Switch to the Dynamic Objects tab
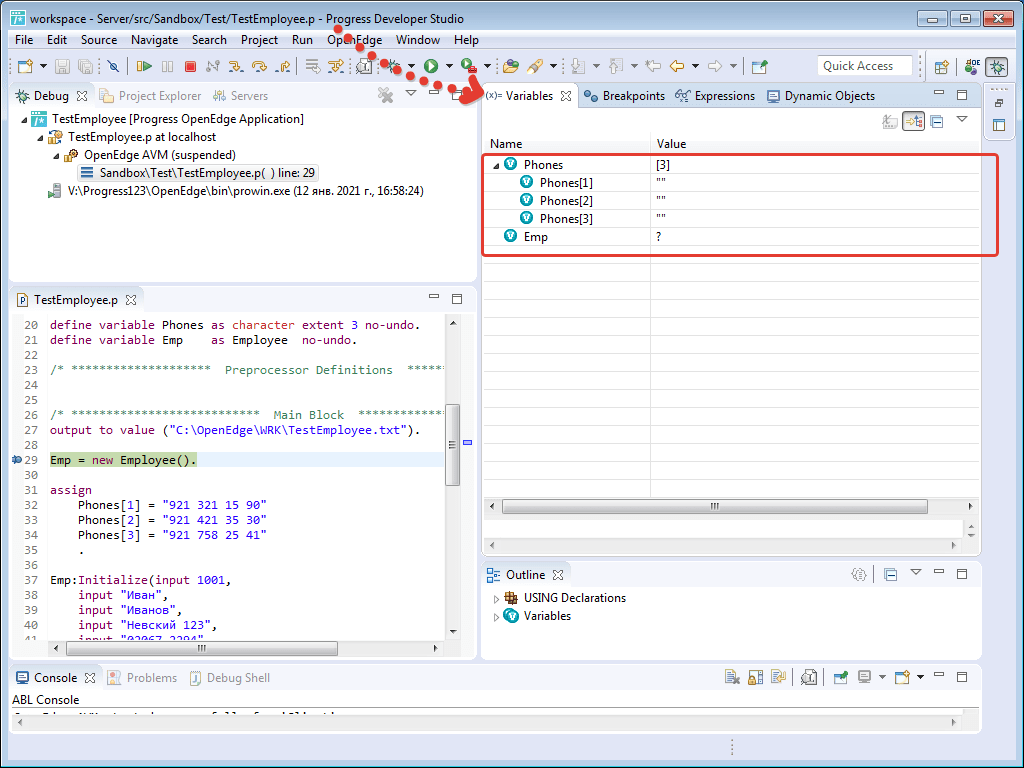The height and width of the screenshot is (768, 1024). pos(820,96)
